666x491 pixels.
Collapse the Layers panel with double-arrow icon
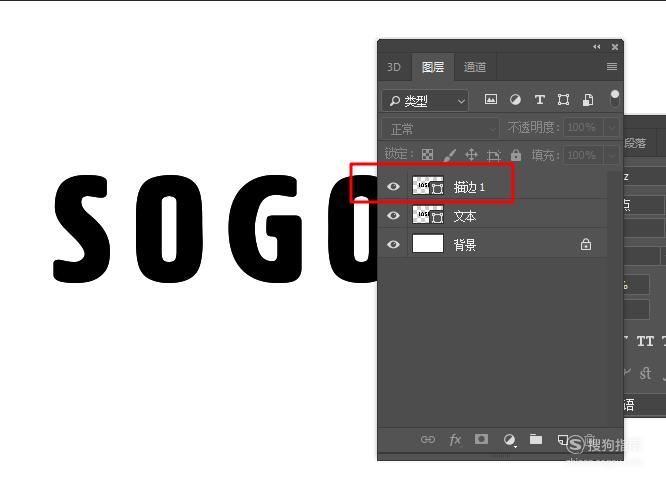(x=597, y=47)
